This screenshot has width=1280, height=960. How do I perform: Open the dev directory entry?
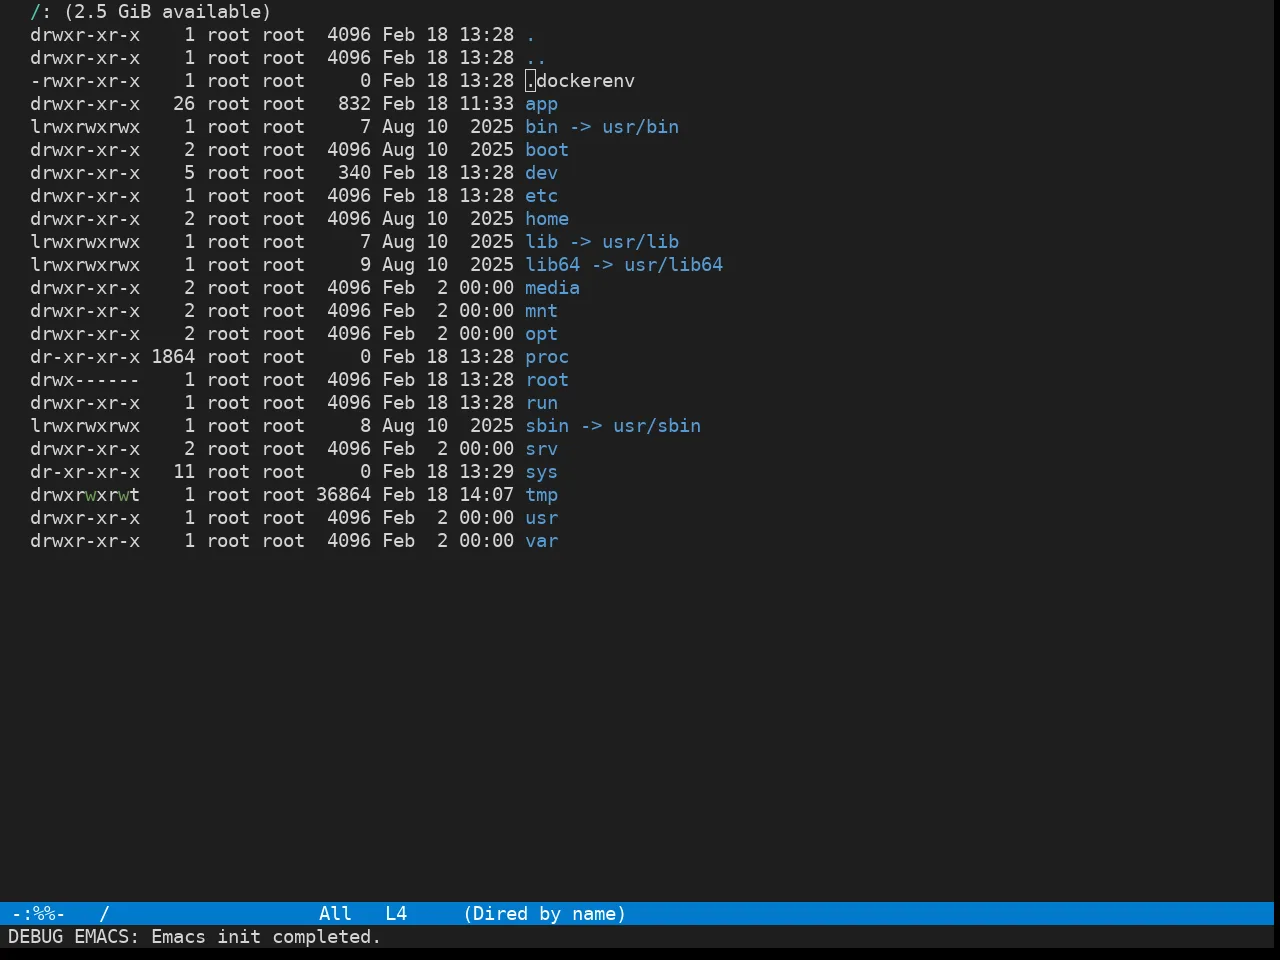541,173
